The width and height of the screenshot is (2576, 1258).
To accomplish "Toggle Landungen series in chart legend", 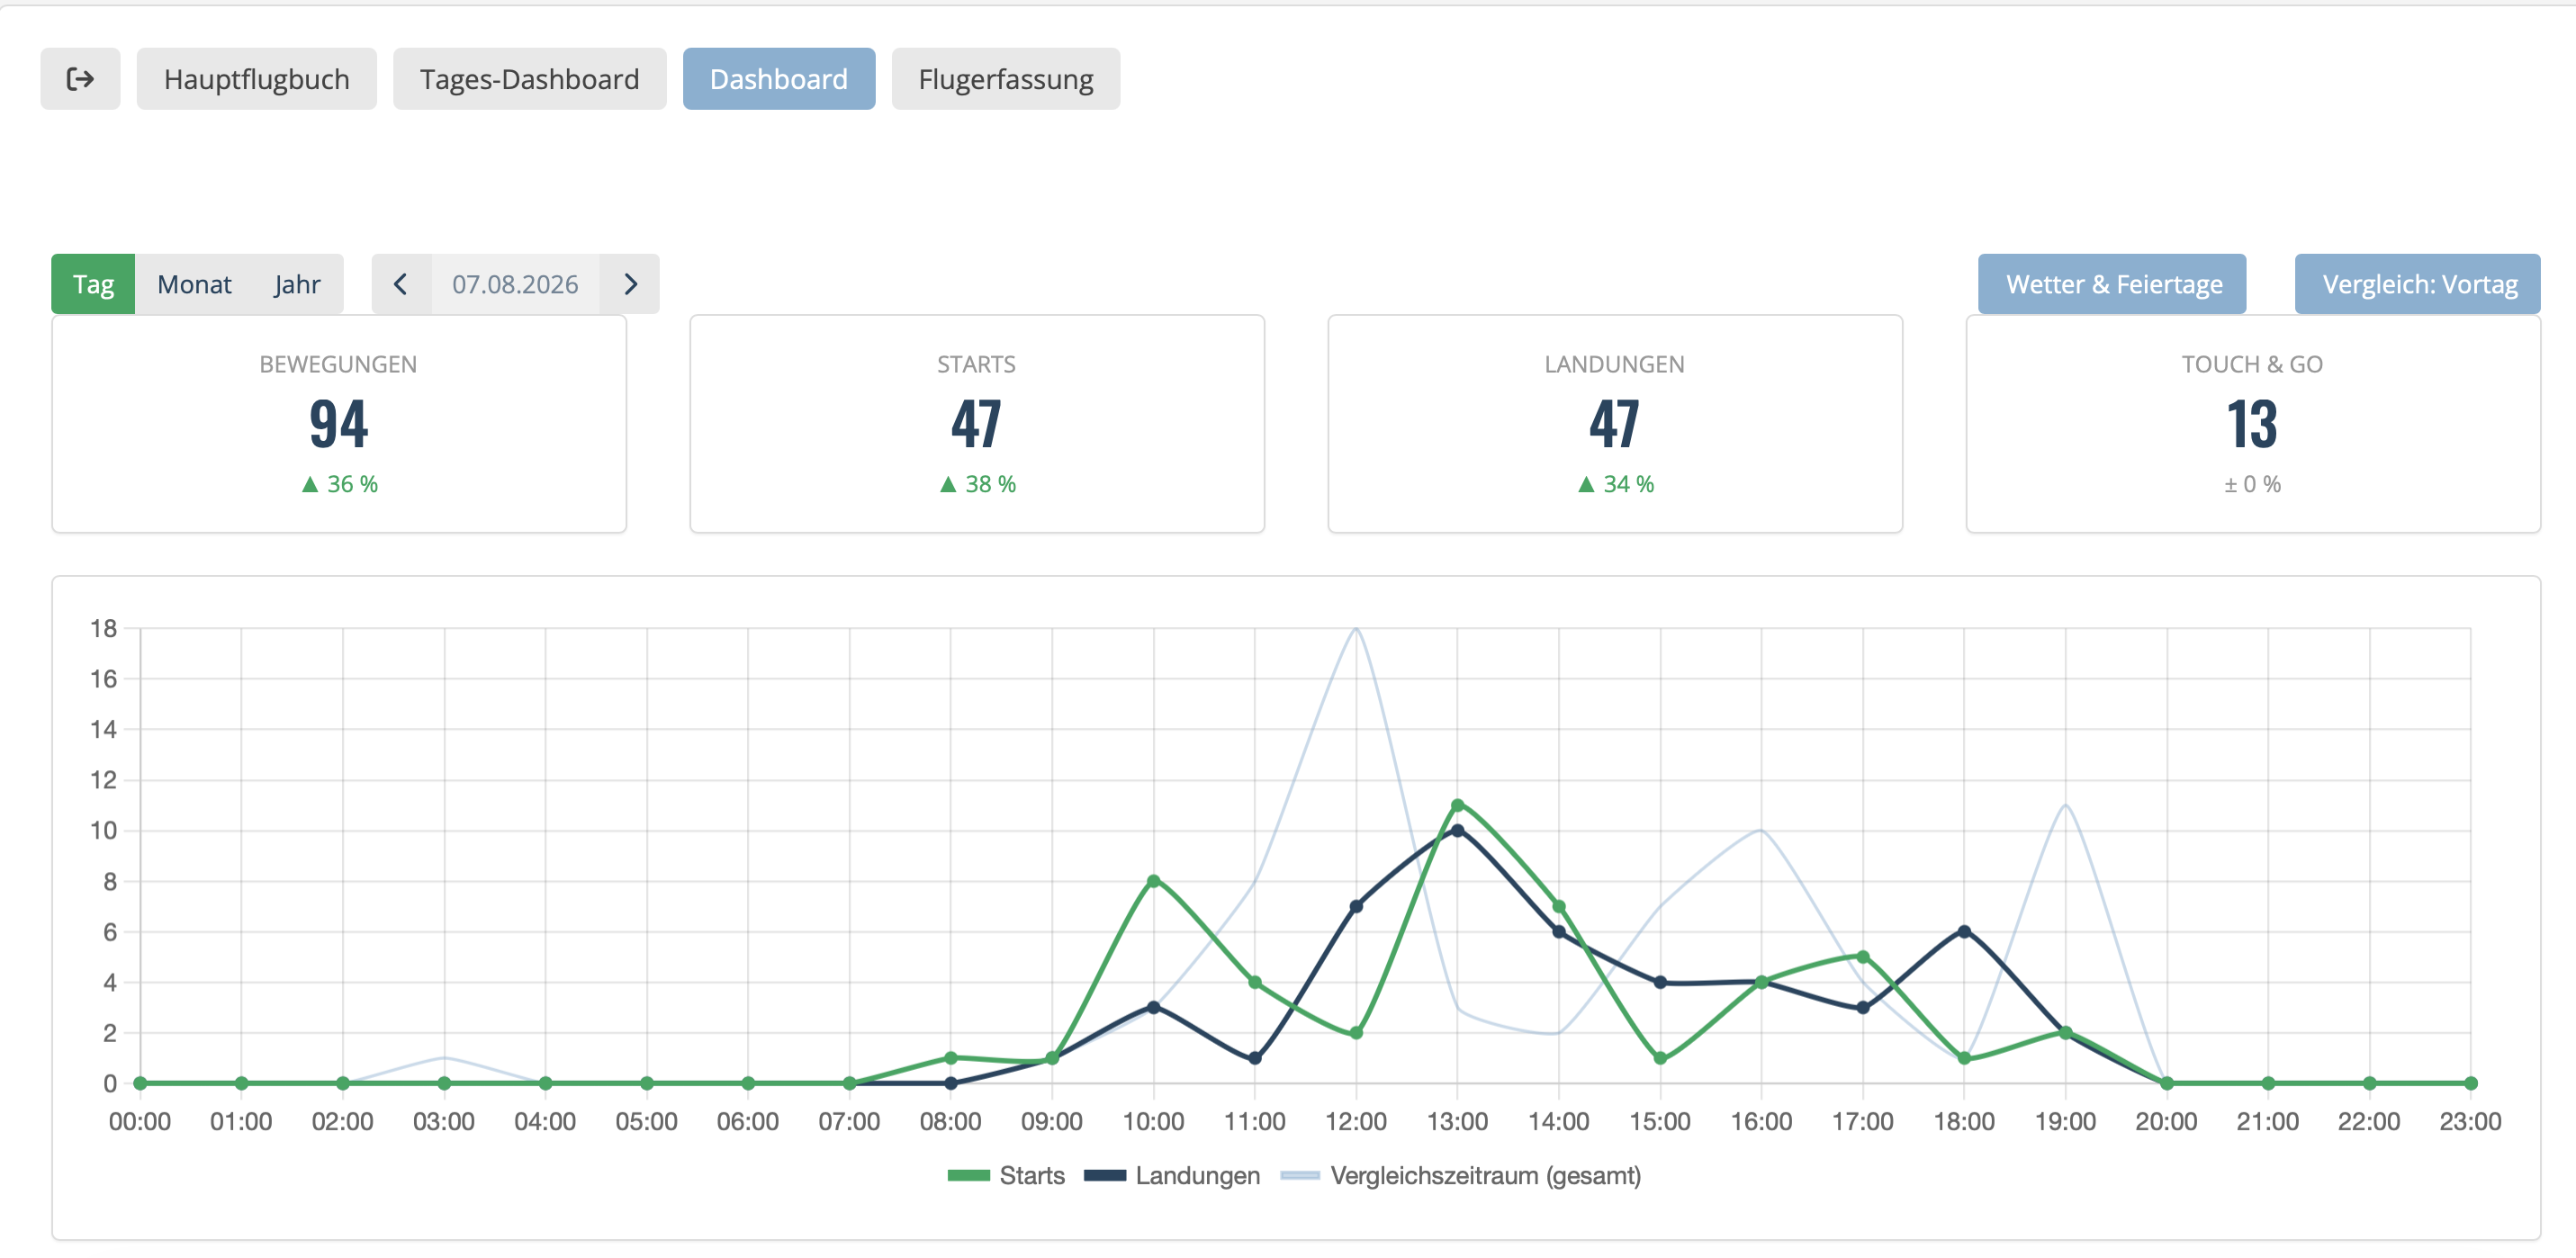I will click(1172, 1175).
